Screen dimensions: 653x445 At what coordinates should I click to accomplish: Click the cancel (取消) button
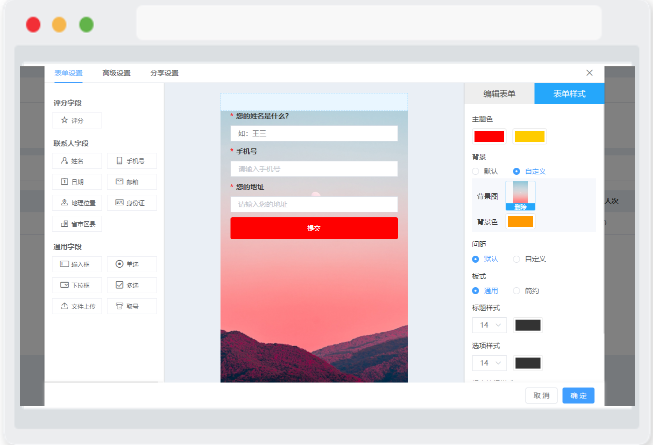click(541, 395)
